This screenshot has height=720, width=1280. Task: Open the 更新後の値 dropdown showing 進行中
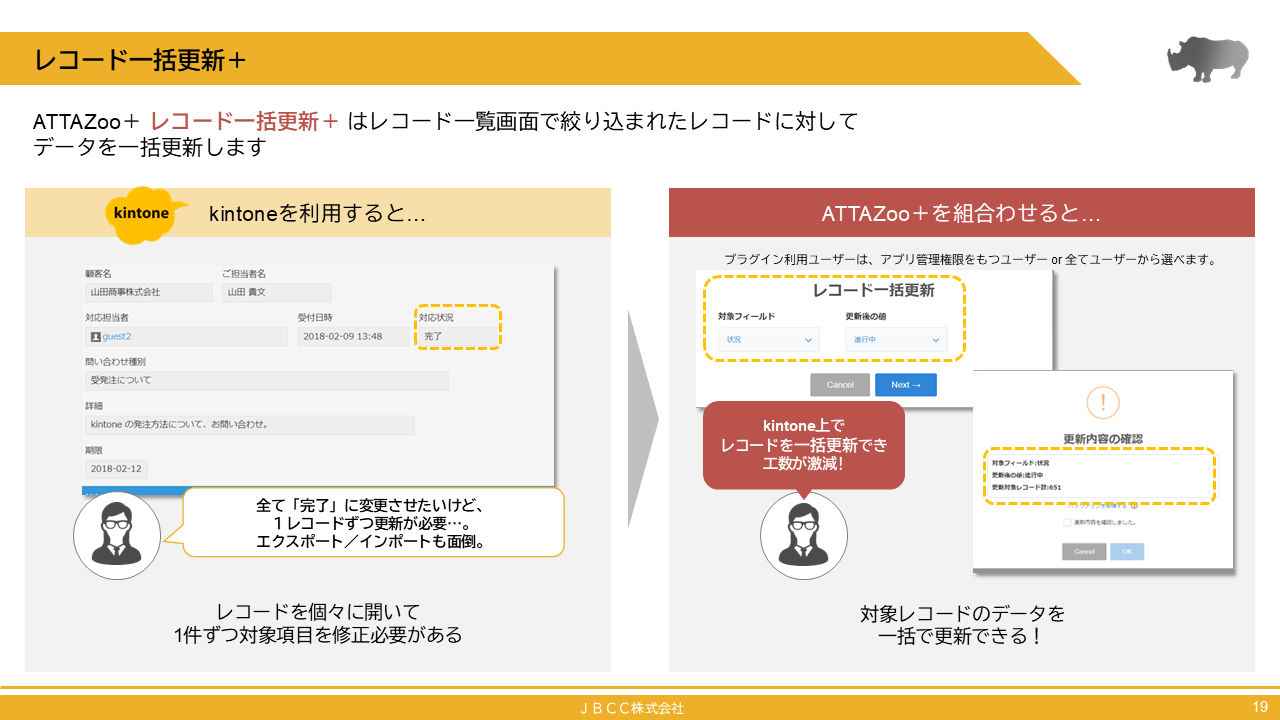[x=896, y=340]
